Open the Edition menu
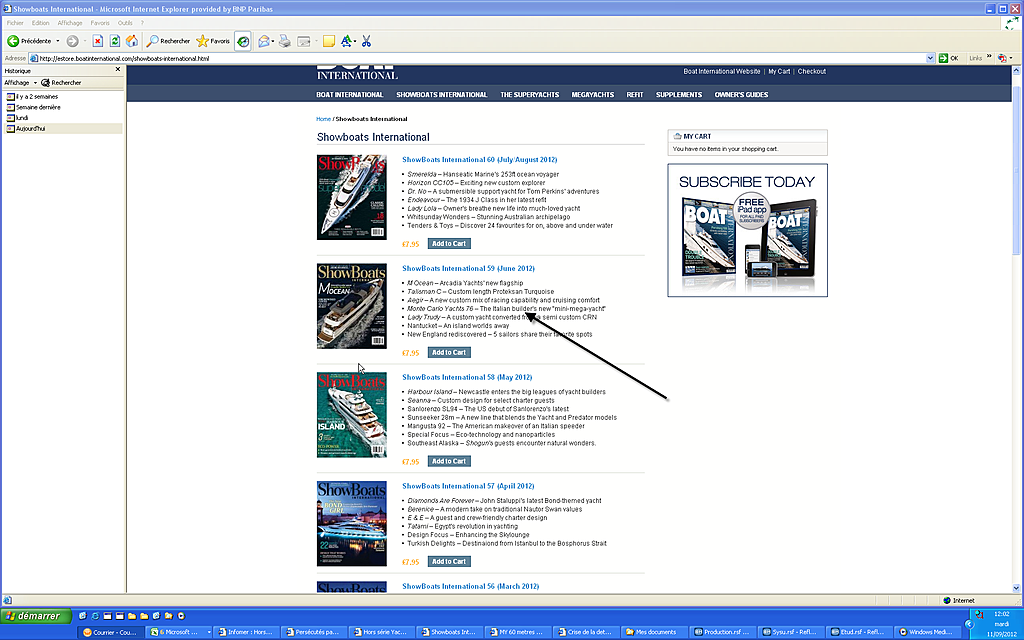 coord(40,23)
